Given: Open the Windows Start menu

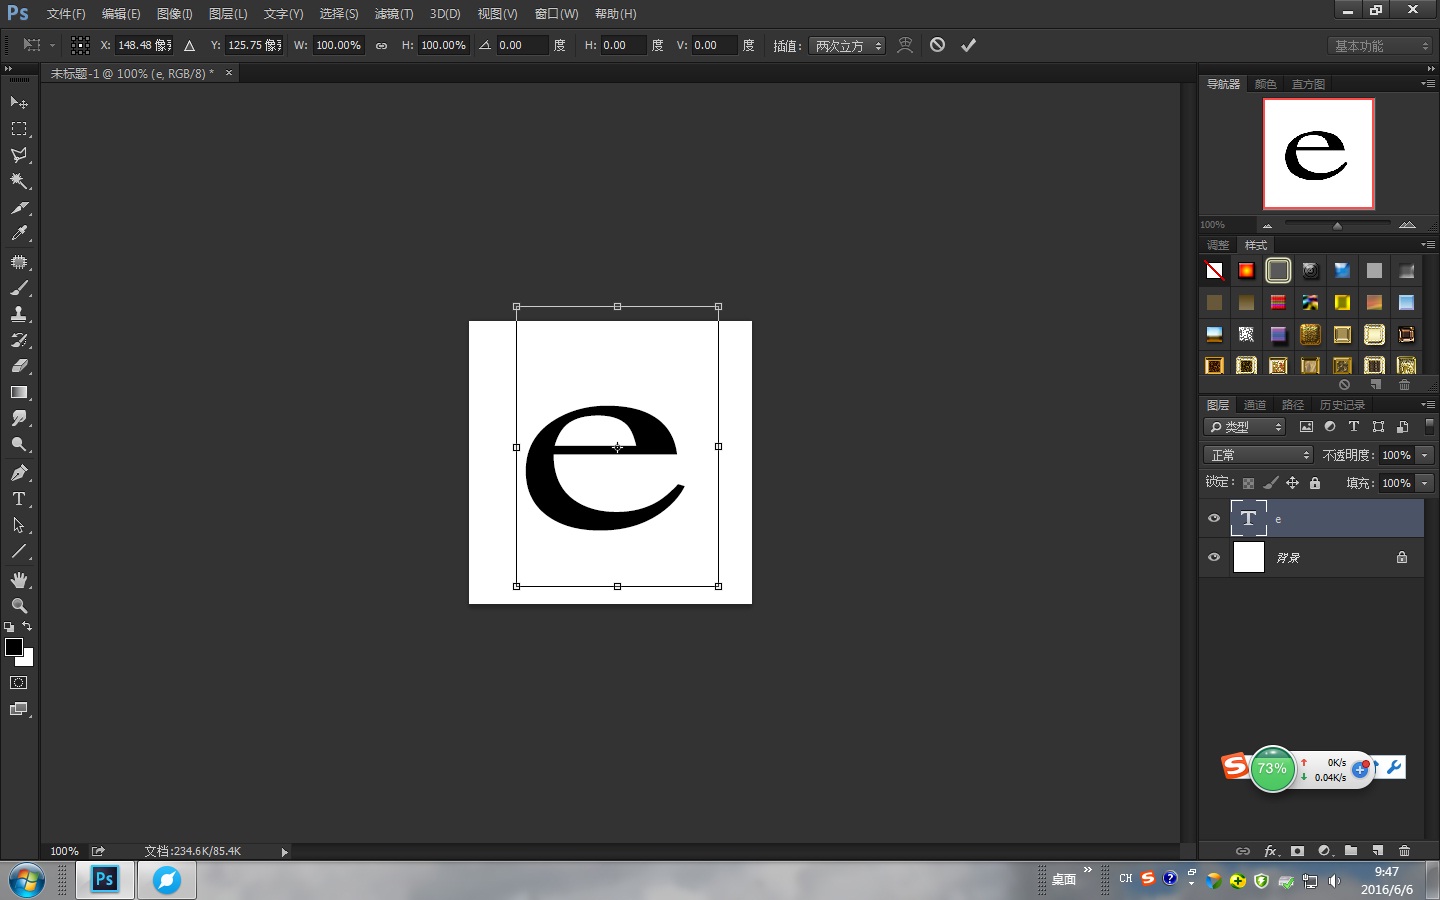Looking at the screenshot, I should 26,881.
